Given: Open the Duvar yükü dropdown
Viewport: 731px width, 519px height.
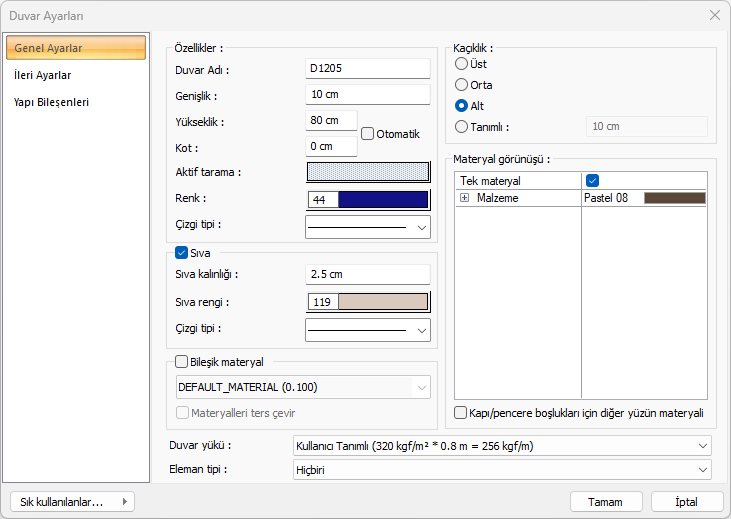Looking at the screenshot, I should 501,445.
